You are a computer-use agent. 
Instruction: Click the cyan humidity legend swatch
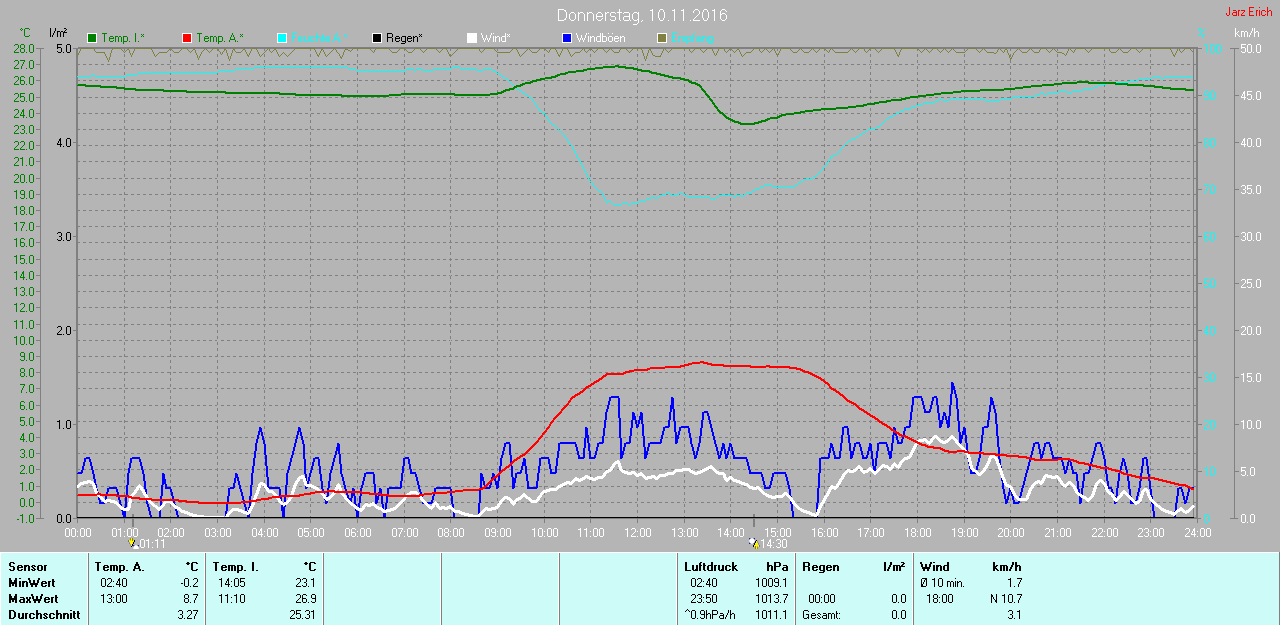pyautogui.click(x=282, y=38)
